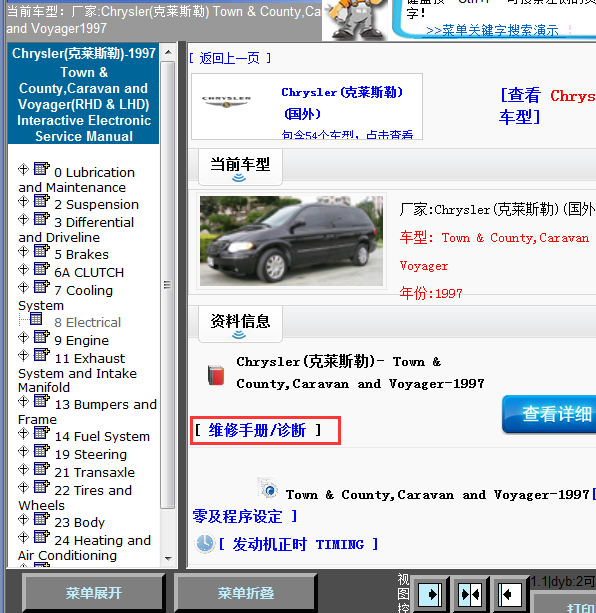Screen dimensions: 596x613
Task: Click the book icon beside 23 Body
Action: [41, 518]
